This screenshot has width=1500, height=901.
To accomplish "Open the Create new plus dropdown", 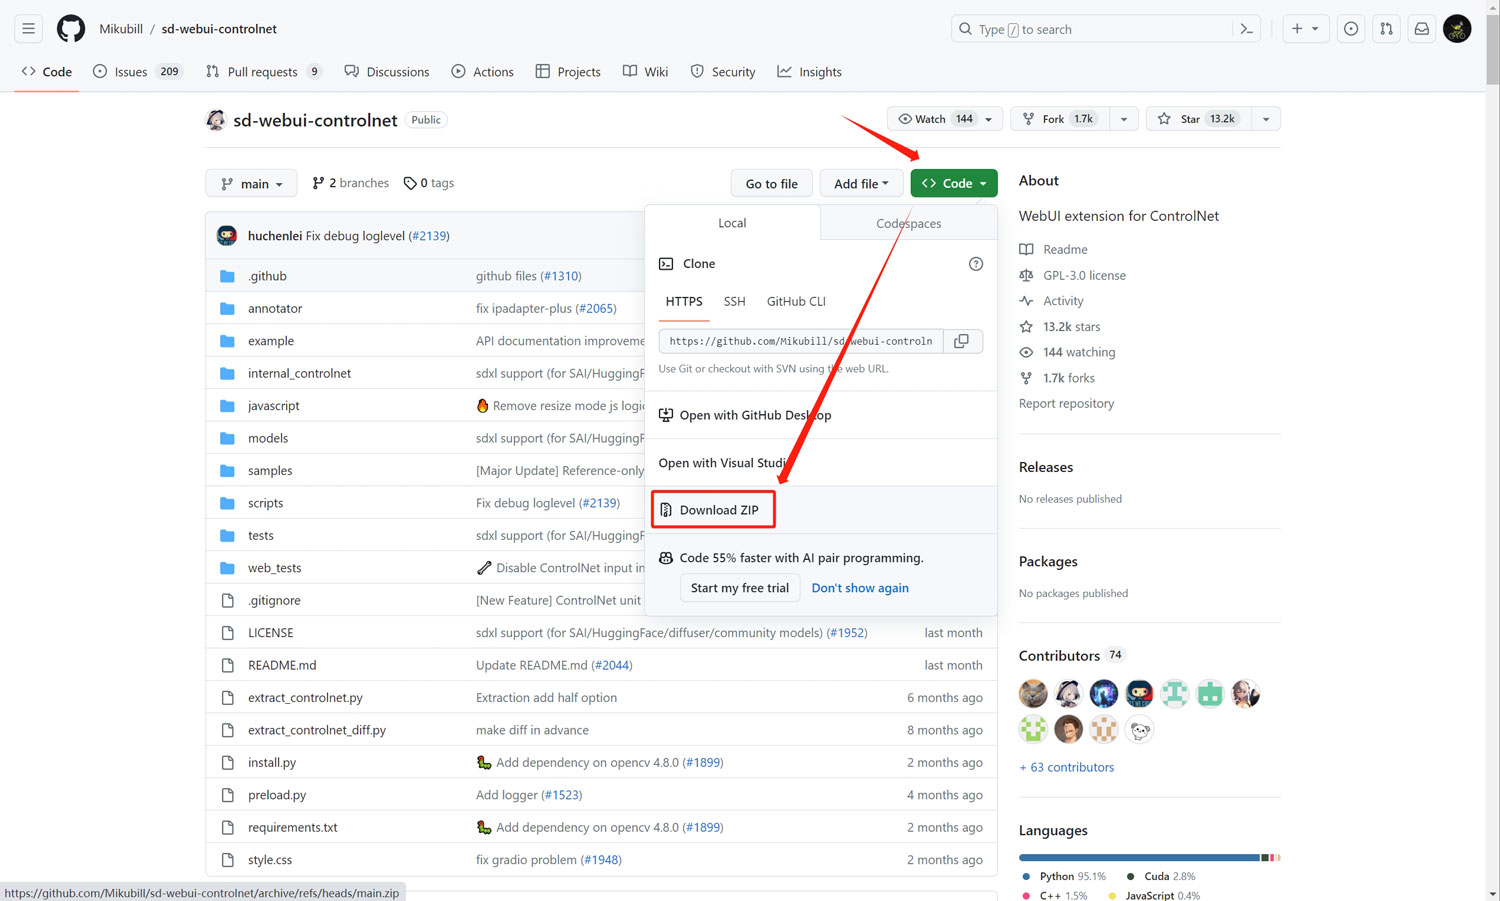I will [x=1305, y=29].
